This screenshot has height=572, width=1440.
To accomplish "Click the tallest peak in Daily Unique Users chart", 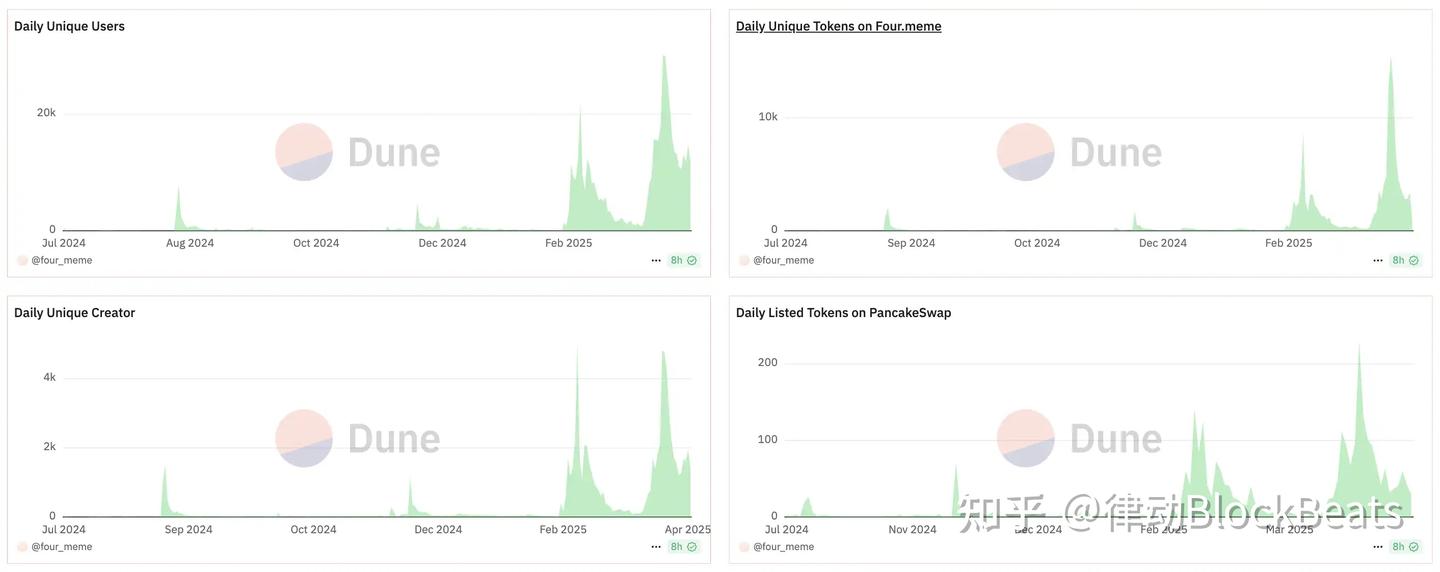I will 664,58.
